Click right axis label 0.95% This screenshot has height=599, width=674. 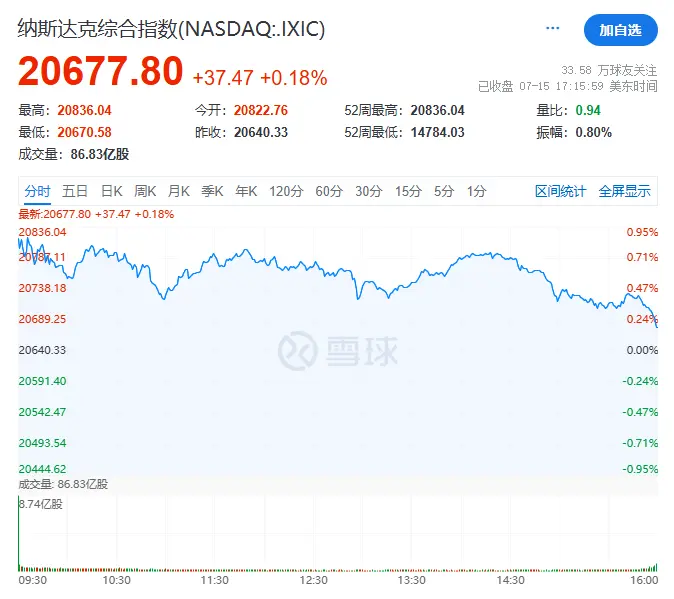point(642,232)
